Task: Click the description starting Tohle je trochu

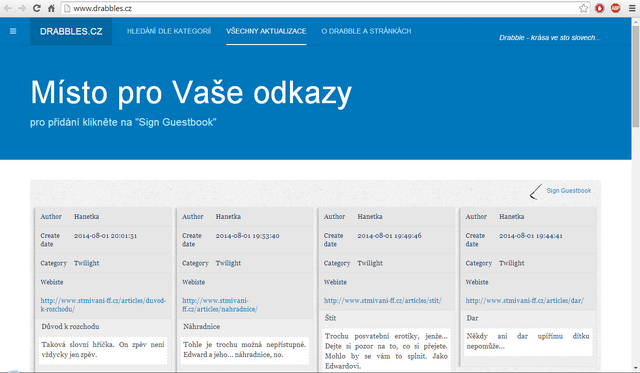Action: [244, 350]
